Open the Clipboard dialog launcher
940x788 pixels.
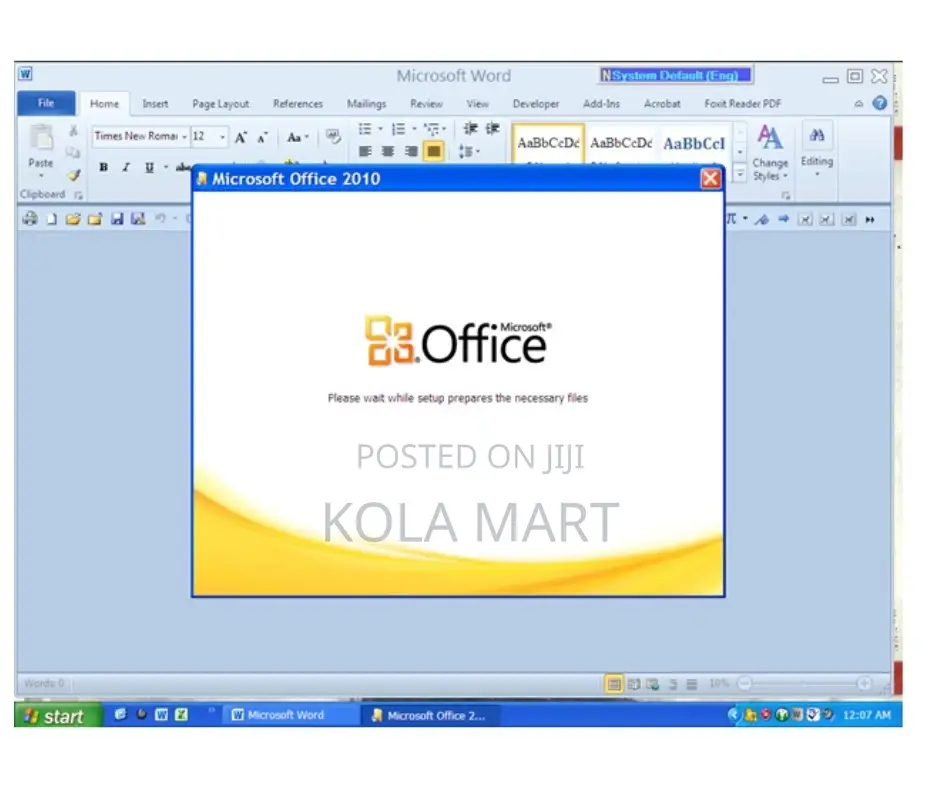click(79, 195)
